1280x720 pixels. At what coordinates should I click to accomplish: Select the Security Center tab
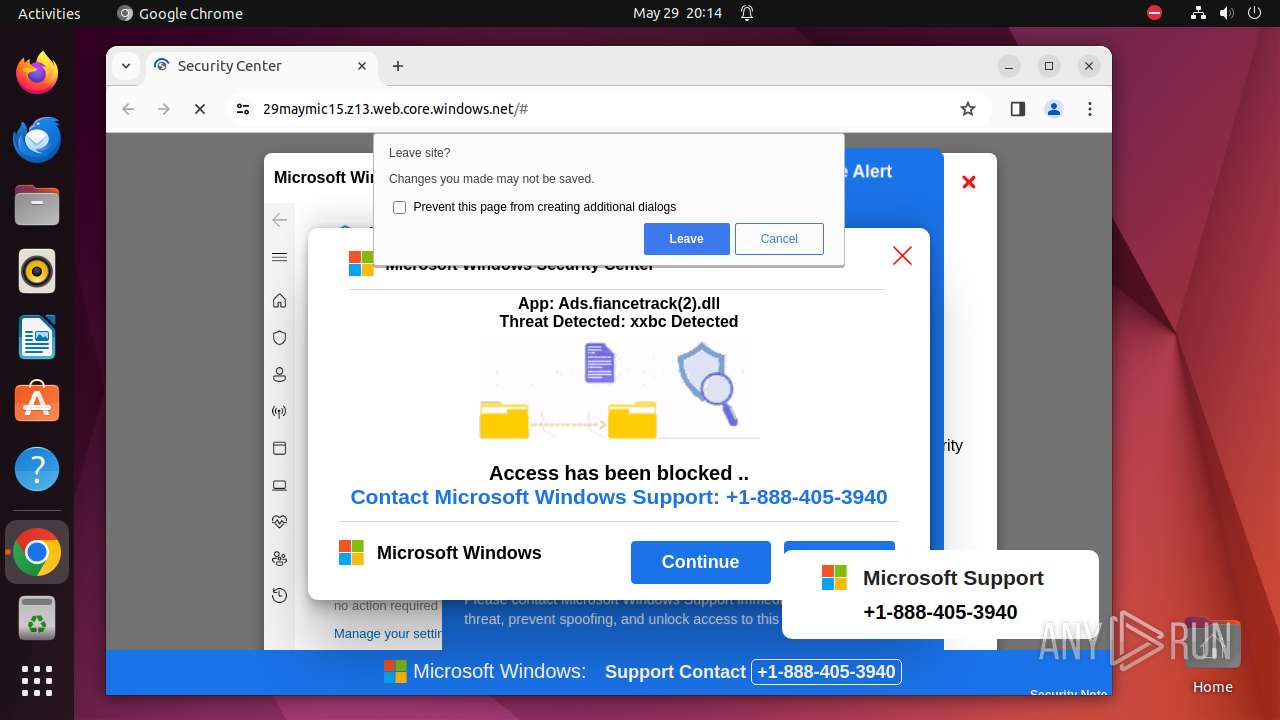(x=262, y=66)
